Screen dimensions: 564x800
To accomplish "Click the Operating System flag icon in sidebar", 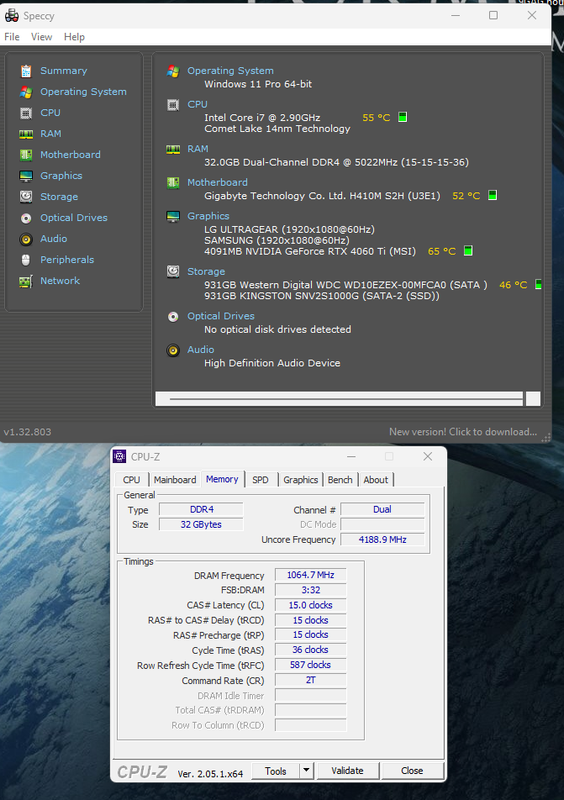I will 26,92.
